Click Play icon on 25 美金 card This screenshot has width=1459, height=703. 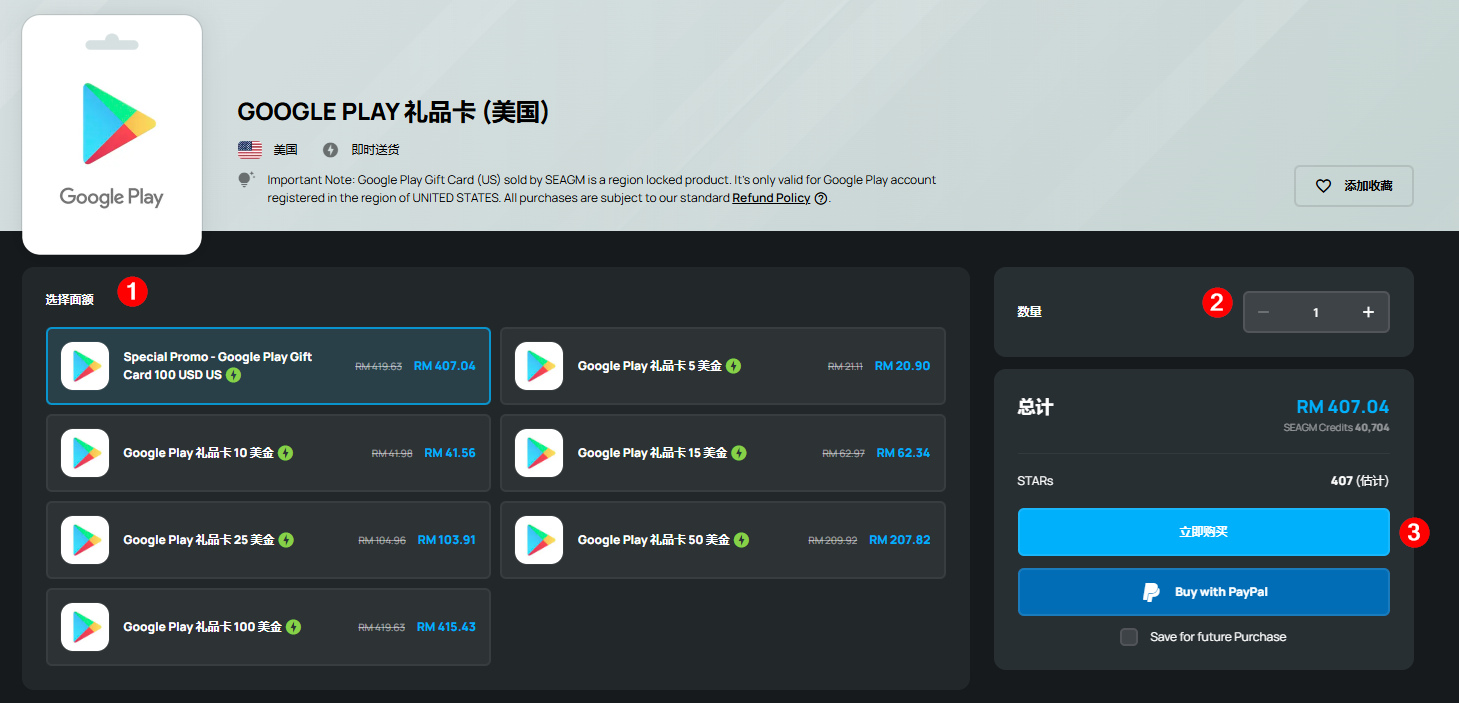85,540
